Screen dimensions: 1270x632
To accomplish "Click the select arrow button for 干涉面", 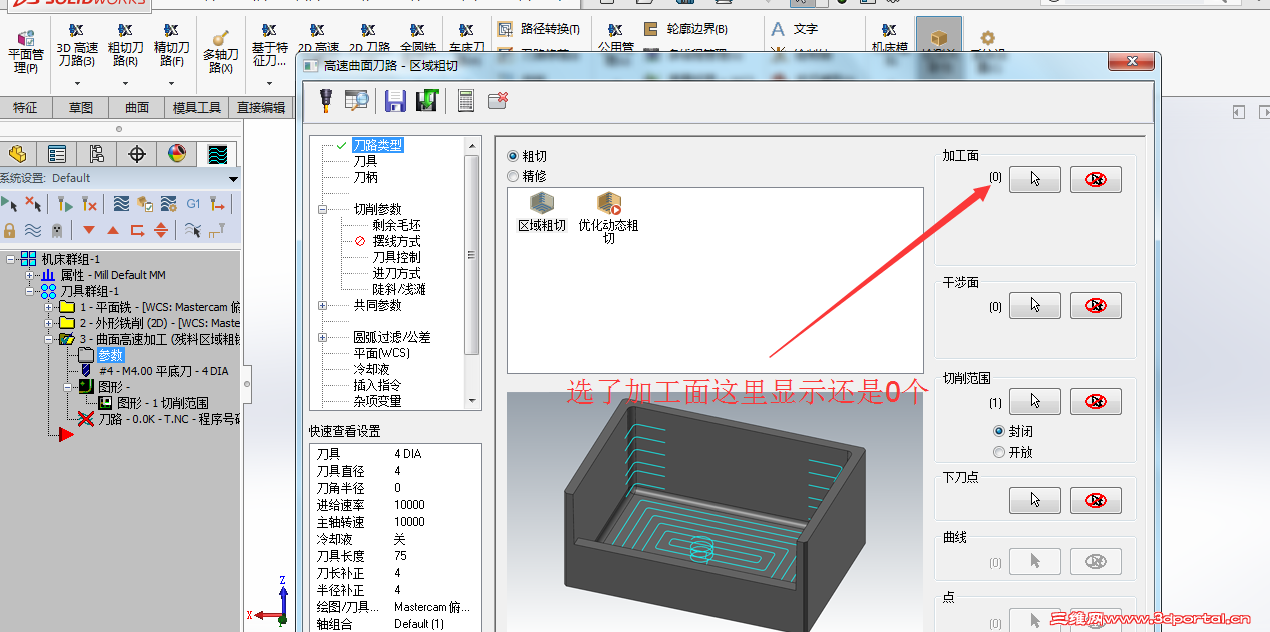I will [x=1034, y=305].
